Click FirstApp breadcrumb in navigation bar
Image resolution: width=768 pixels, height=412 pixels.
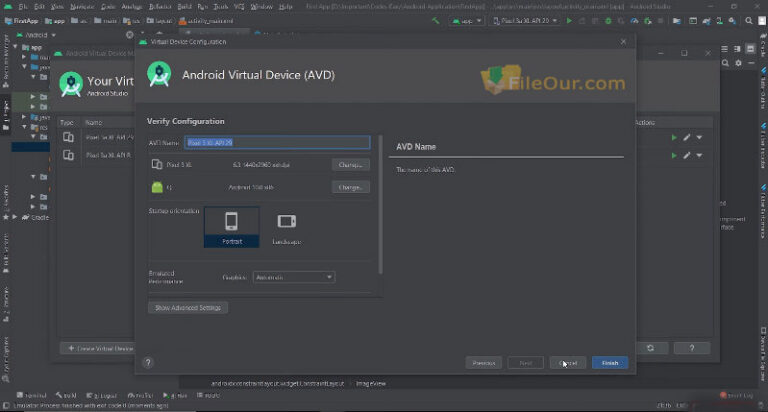pos(21,21)
